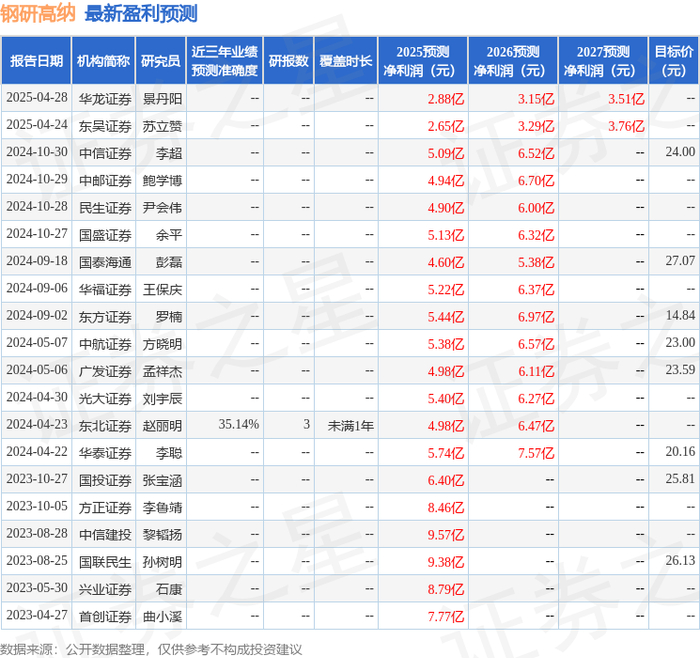
Task: Click the target price 26.13
Action: [680, 561]
